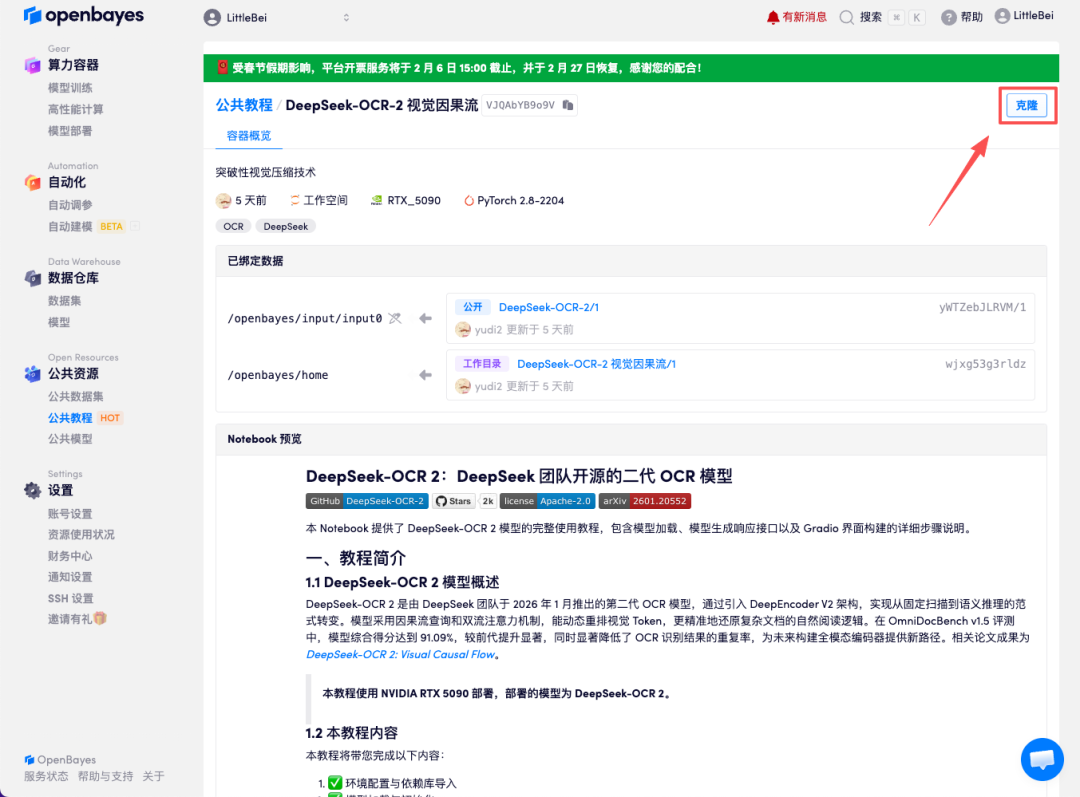
Task: Click arrow icon next to /openbayes/home
Action: [426, 375]
